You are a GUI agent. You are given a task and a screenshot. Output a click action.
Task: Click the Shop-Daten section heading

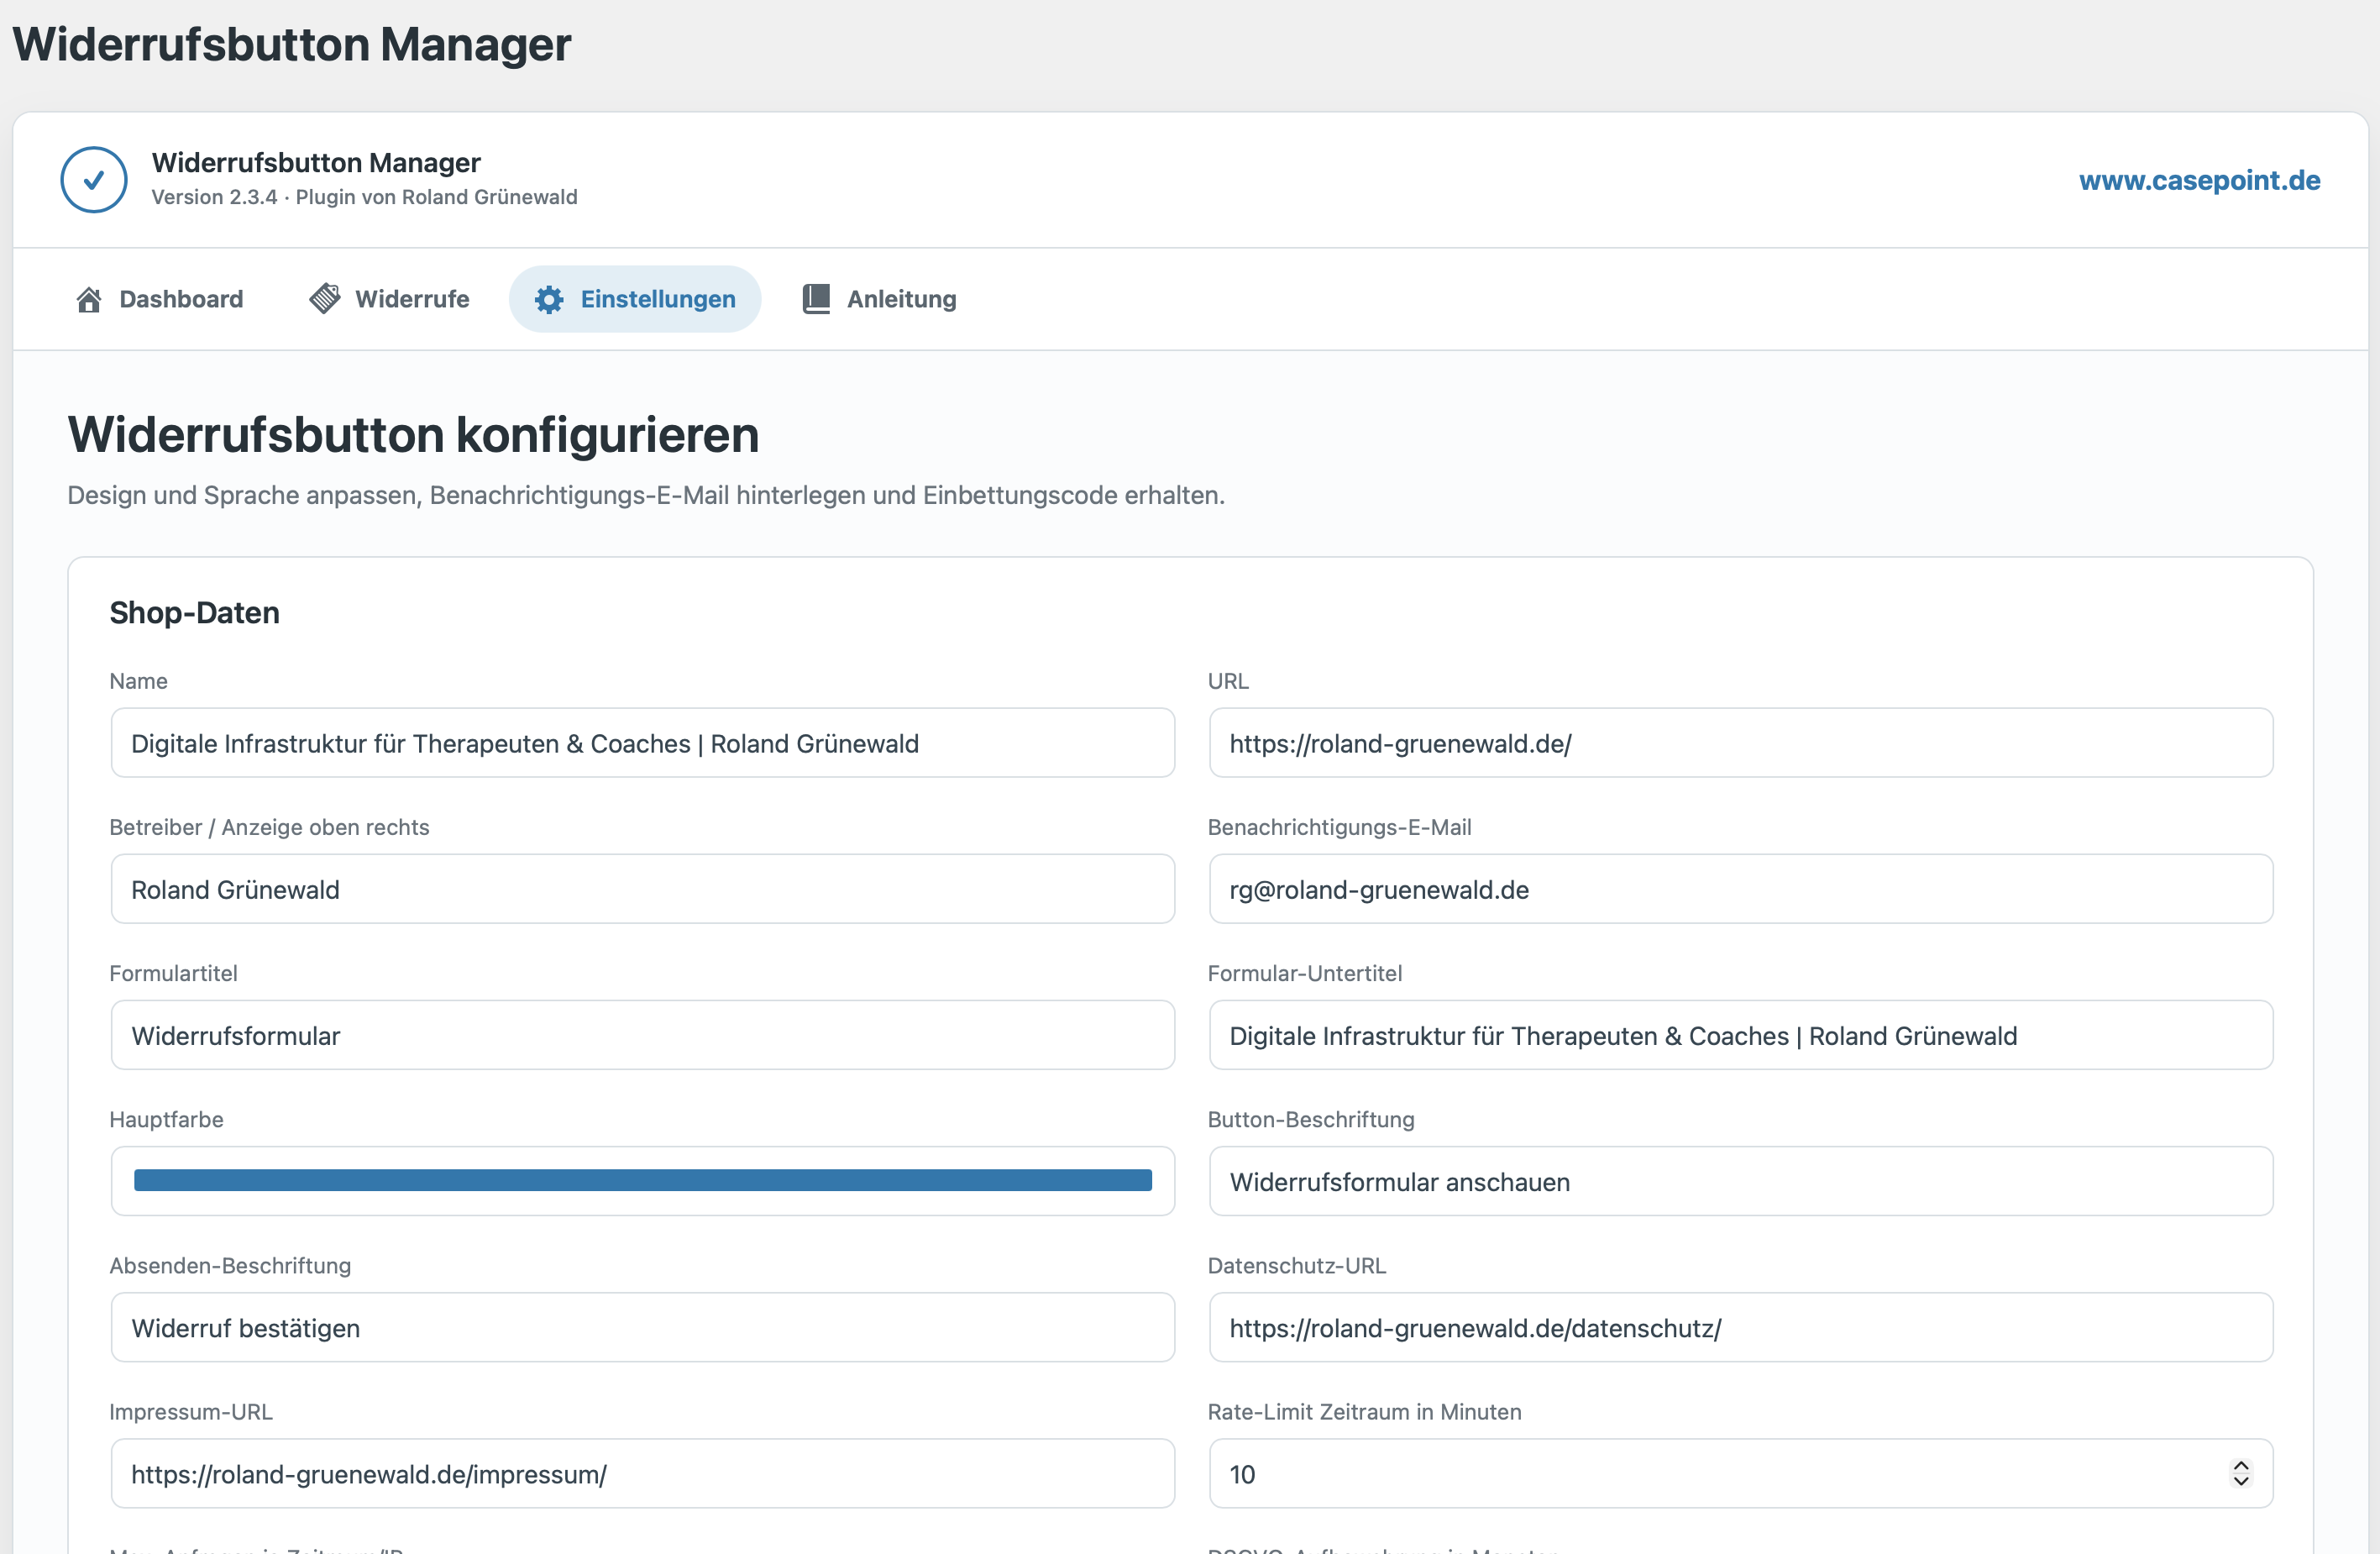click(x=194, y=612)
